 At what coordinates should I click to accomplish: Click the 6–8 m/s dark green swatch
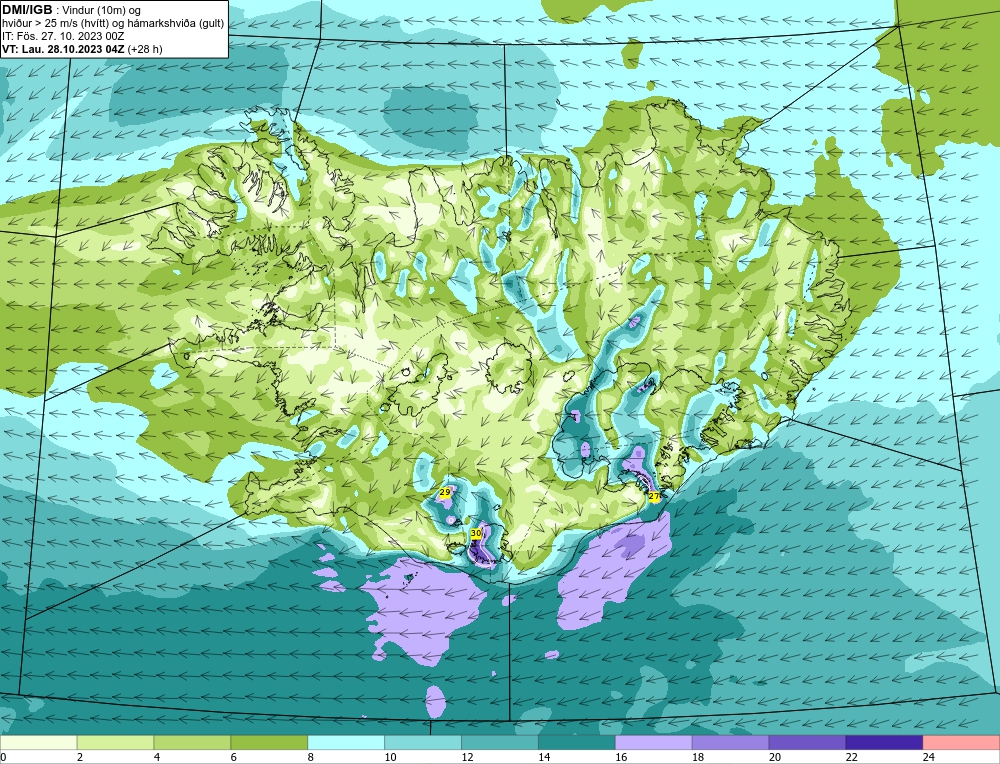coord(269,743)
